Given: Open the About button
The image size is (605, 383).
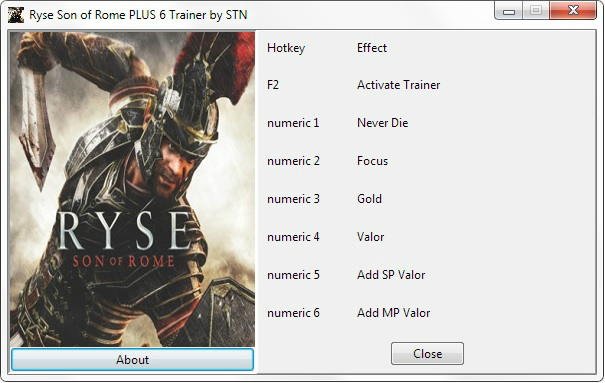Looking at the screenshot, I should 132,359.
